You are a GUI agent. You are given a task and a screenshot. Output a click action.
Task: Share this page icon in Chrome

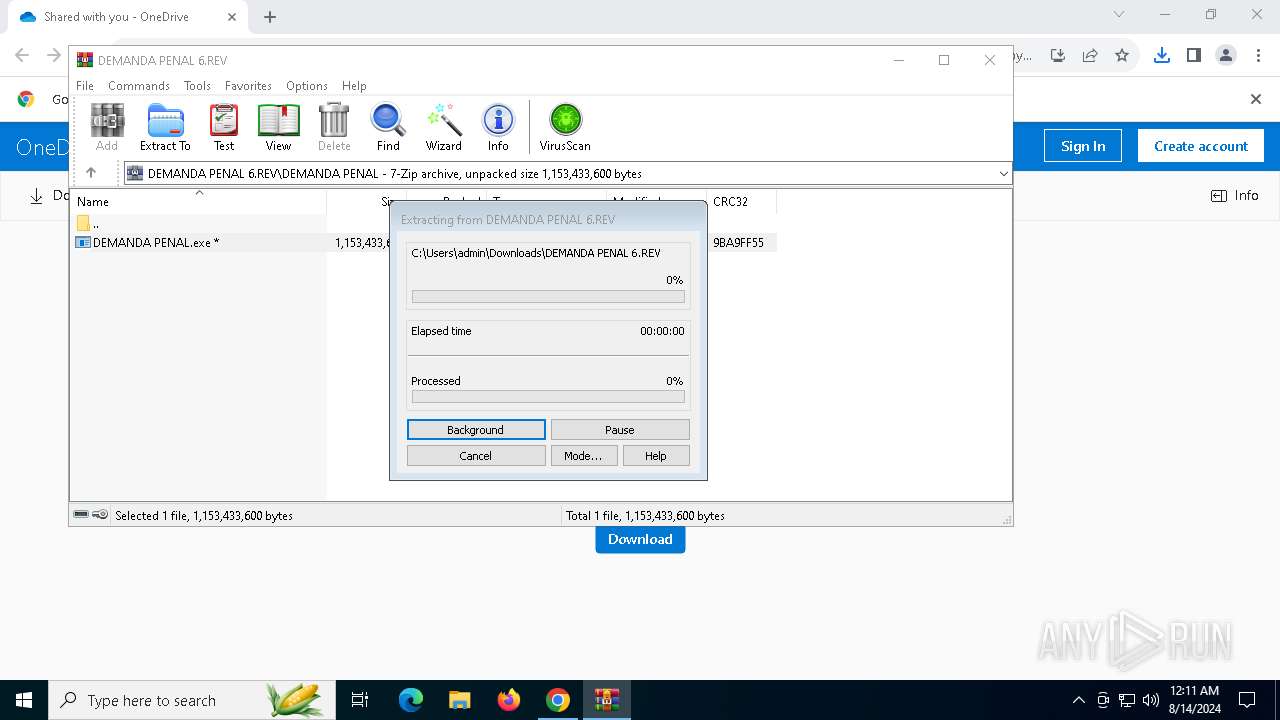tap(1090, 55)
